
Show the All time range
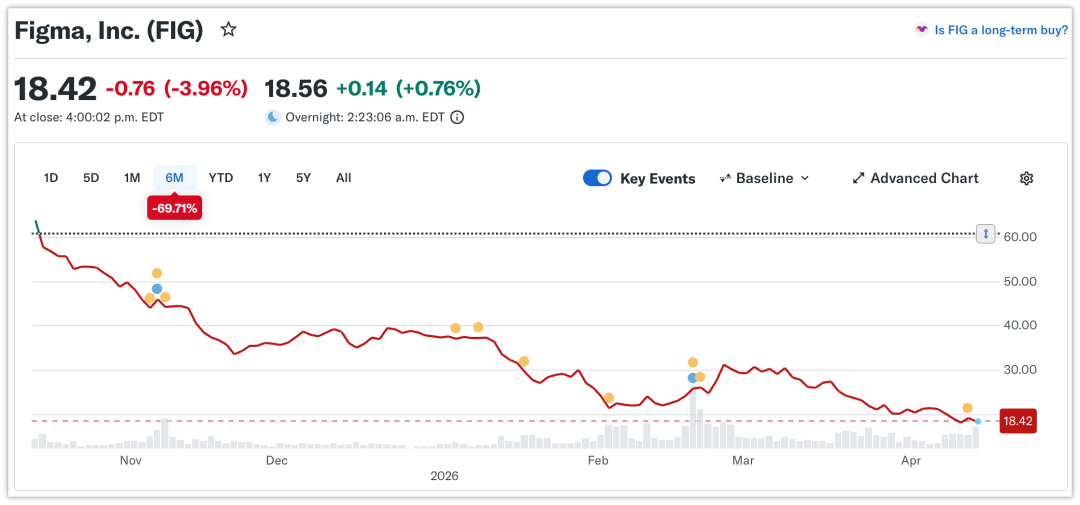(343, 178)
